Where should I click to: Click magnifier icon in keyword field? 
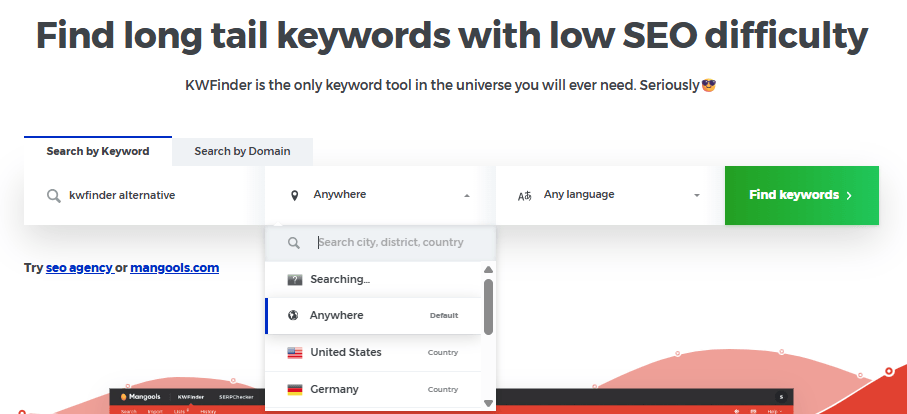tap(54, 195)
